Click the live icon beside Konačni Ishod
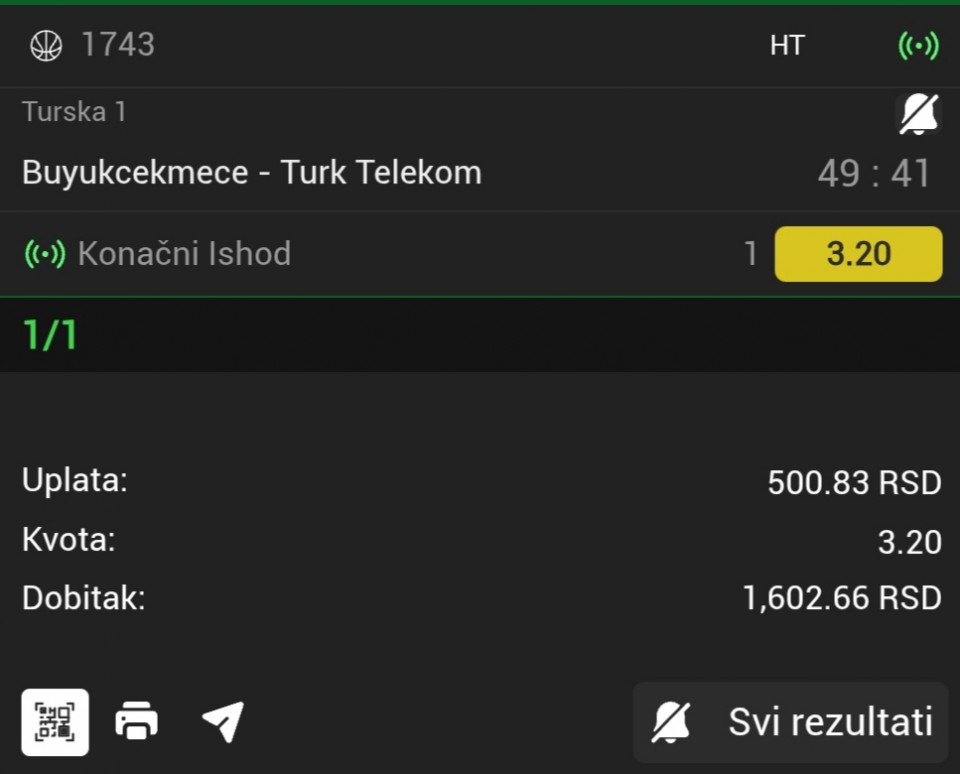 pyautogui.click(x=45, y=254)
